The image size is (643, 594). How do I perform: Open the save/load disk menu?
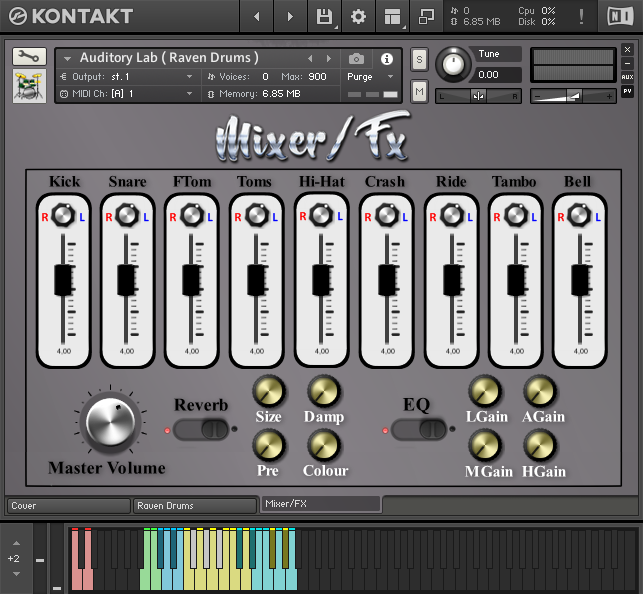point(324,17)
